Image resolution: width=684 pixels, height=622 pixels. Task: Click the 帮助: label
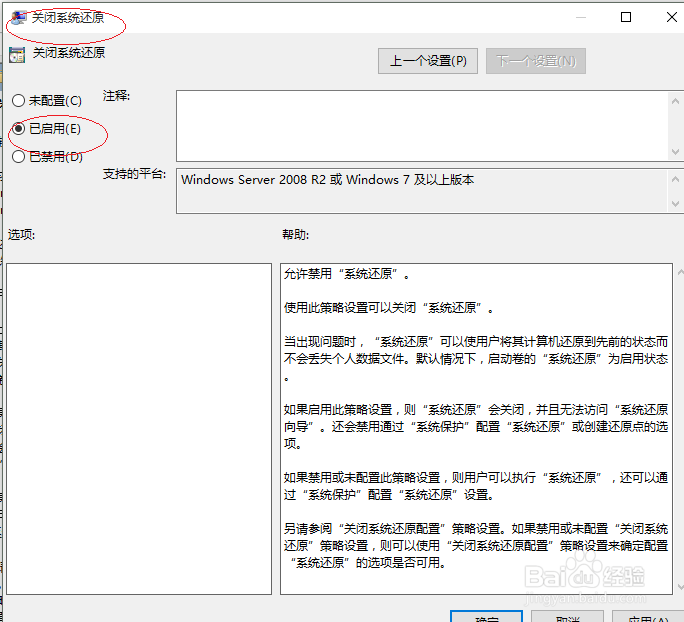click(x=296, y=235)
